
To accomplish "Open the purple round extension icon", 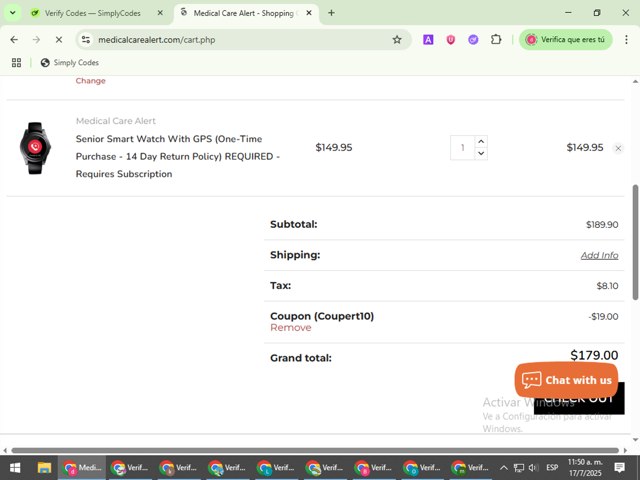I will pyautogui.click(x=473, y=40).
